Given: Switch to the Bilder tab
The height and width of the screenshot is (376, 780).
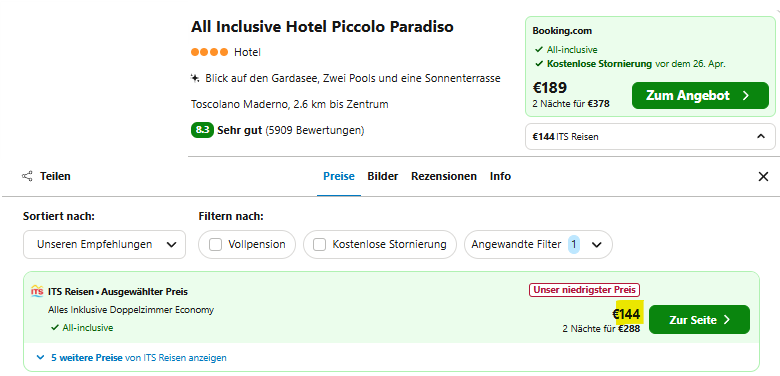Looking at the screenshot, I should [383, 176].
